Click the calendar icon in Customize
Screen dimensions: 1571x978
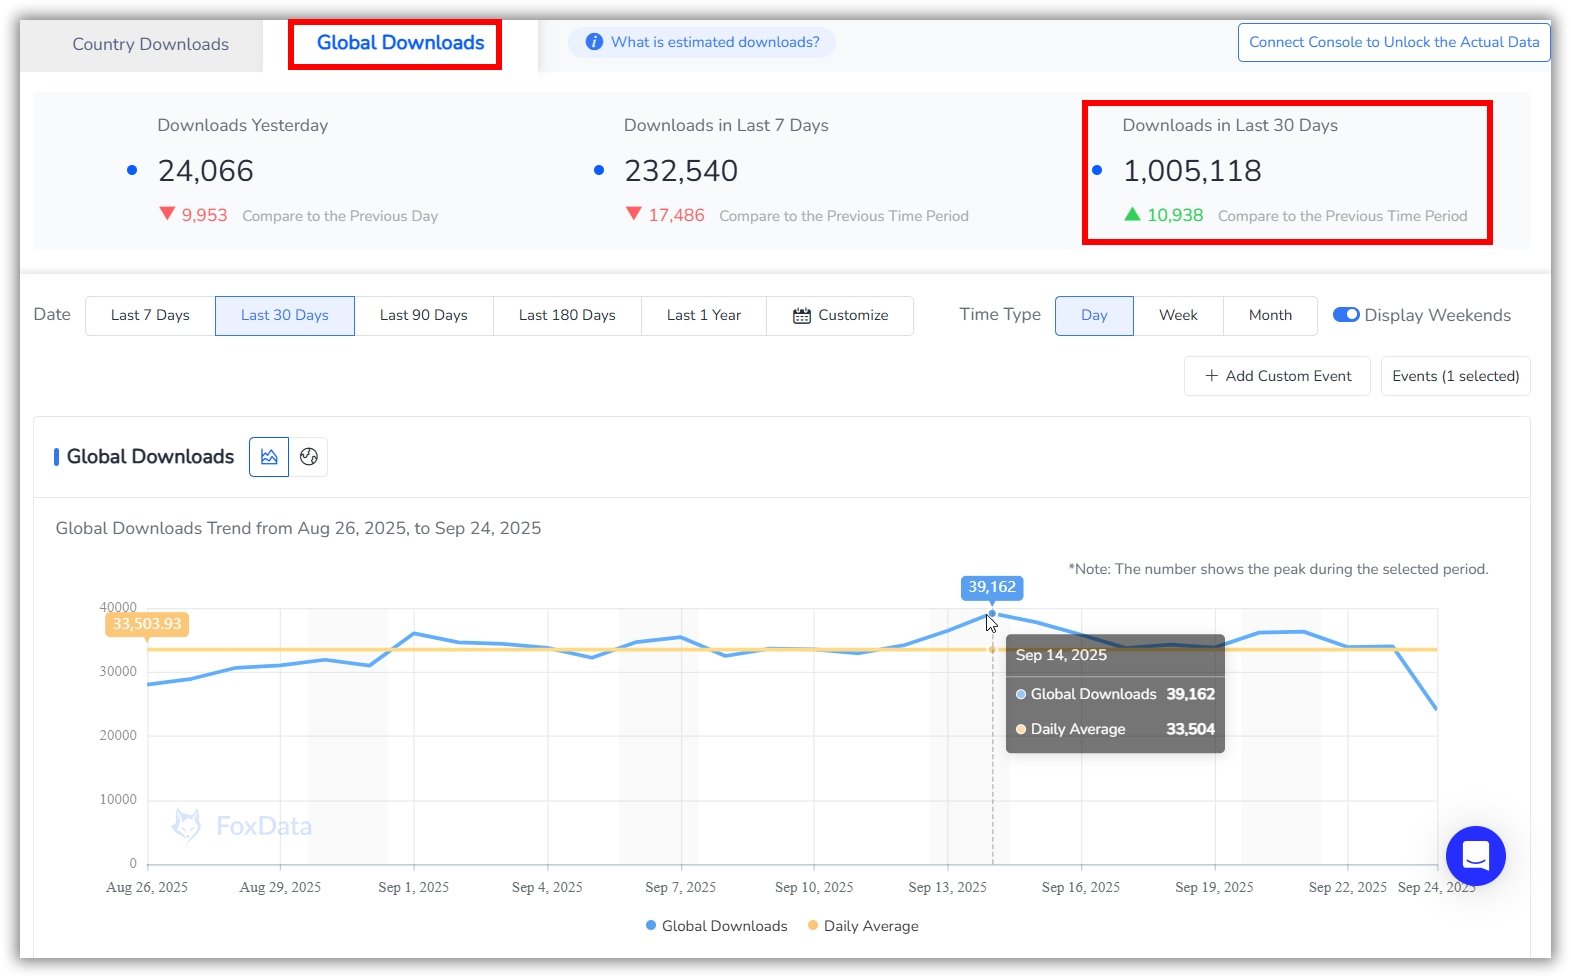(x=802, y=316)
